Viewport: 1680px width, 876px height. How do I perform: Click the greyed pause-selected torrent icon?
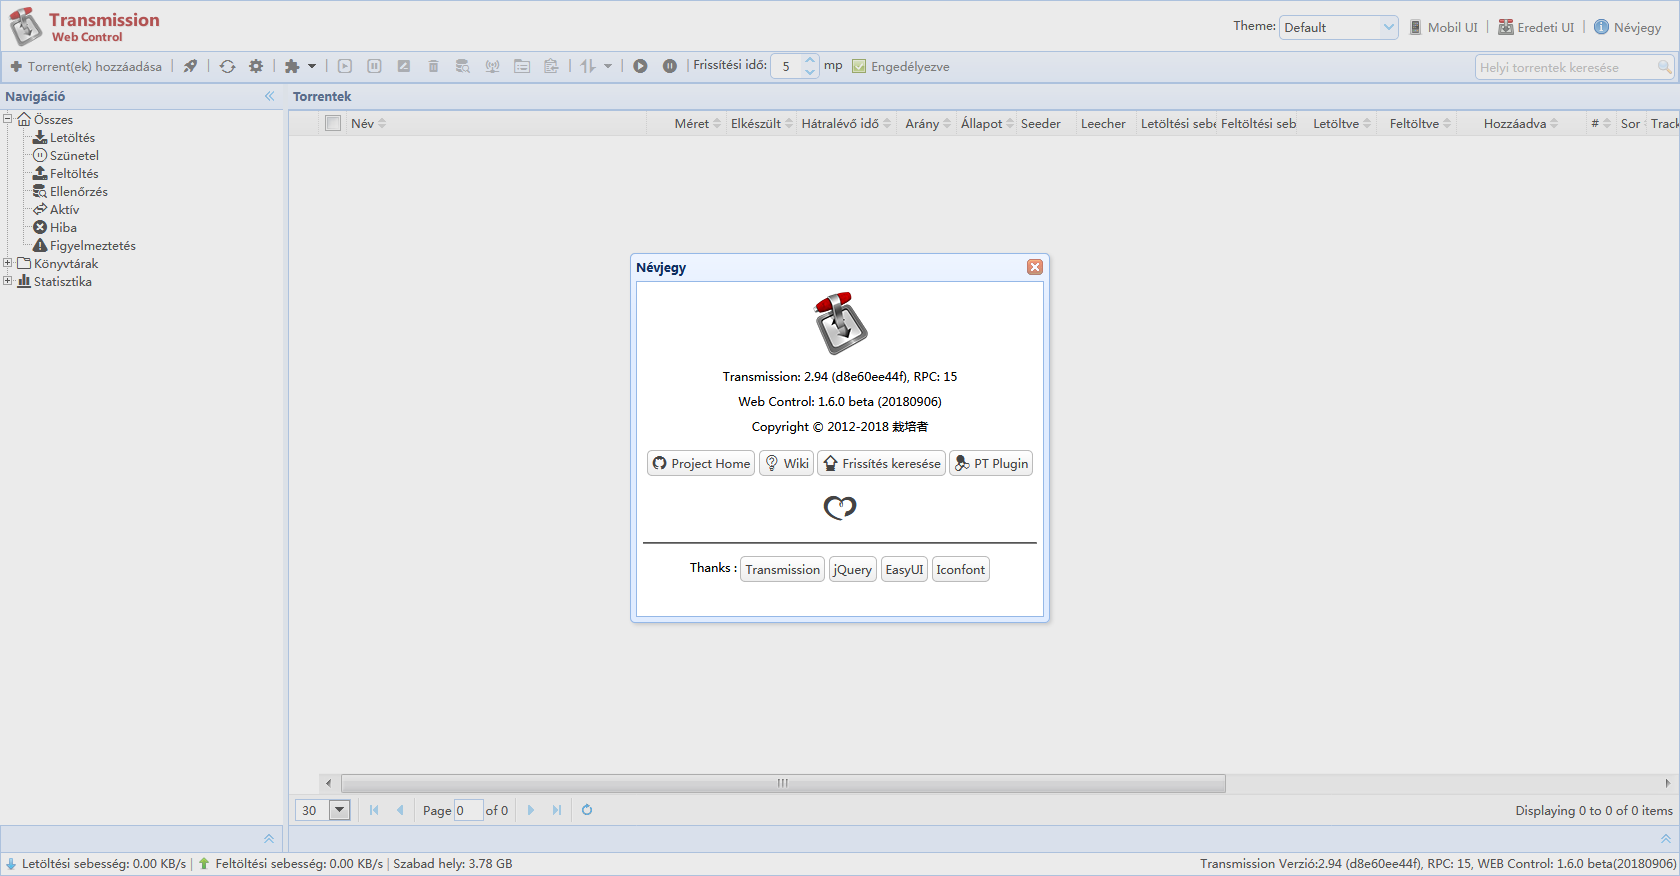pyautogui.click(x=374, y=66)
